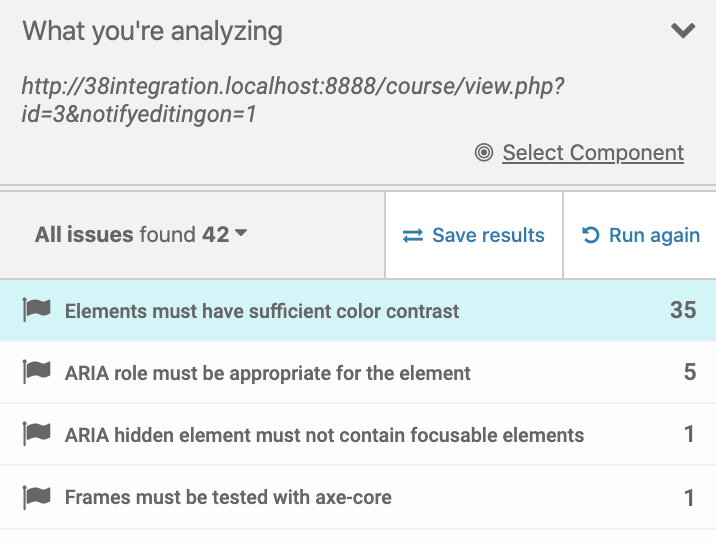Click Save results button

pyautogui.click(x=474, y=235)
